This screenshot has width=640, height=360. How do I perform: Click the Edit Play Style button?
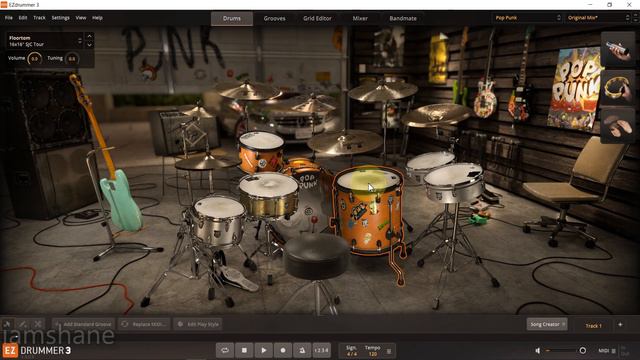point(198,324)
